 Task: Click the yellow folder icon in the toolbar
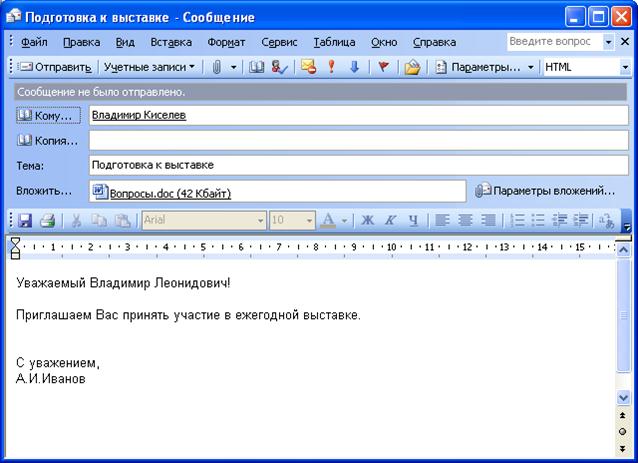412,67
